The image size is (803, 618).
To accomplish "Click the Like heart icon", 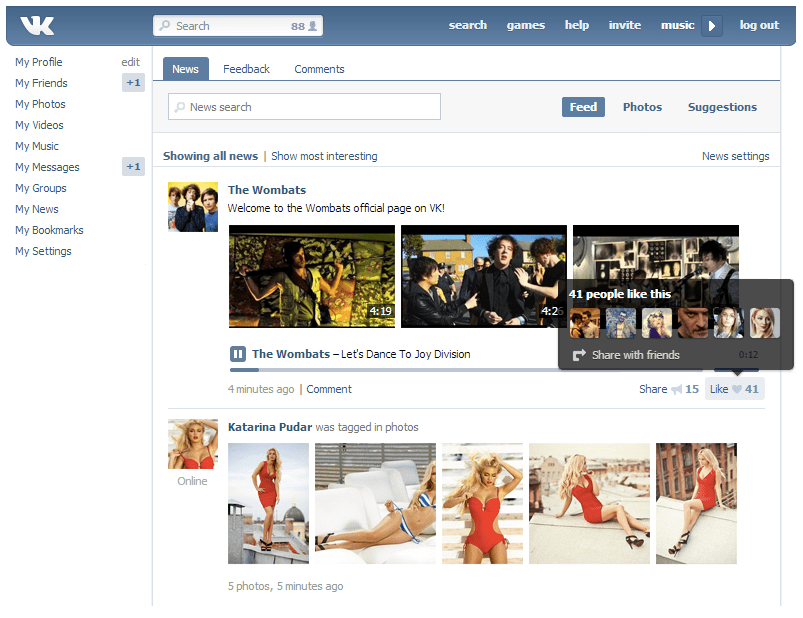I will (x=737, y=389).
